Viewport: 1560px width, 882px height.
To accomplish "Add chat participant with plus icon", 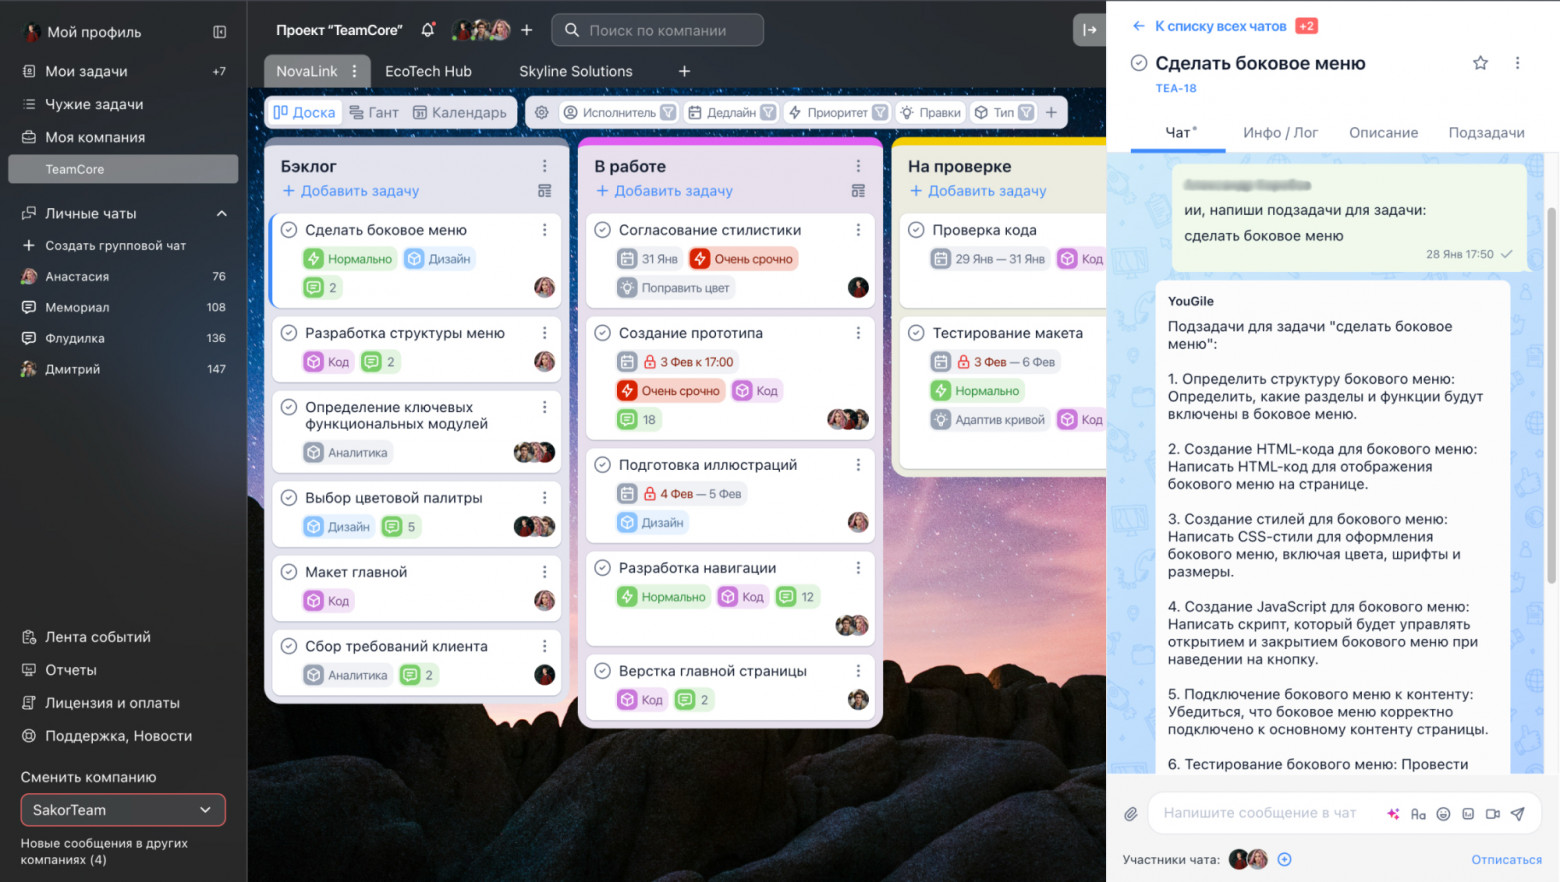I will tap(1285, 859).
